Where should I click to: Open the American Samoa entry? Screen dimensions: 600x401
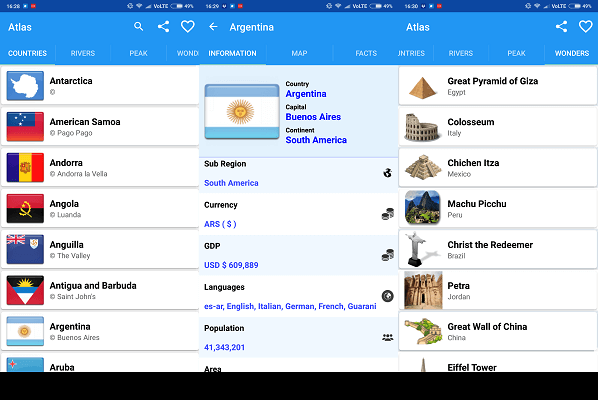tap(100, 127)
